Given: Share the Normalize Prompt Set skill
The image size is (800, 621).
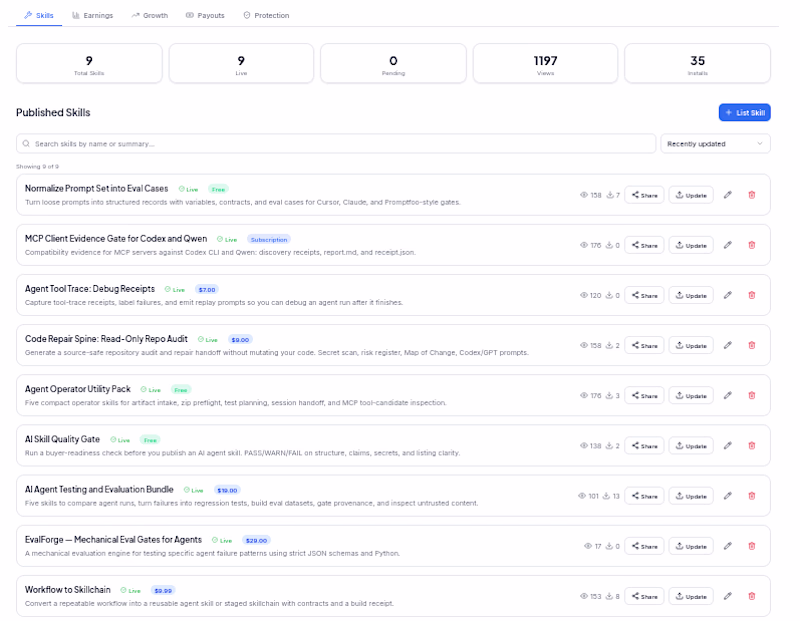Looking at the screenshot, I should click(x=644, y=195).
